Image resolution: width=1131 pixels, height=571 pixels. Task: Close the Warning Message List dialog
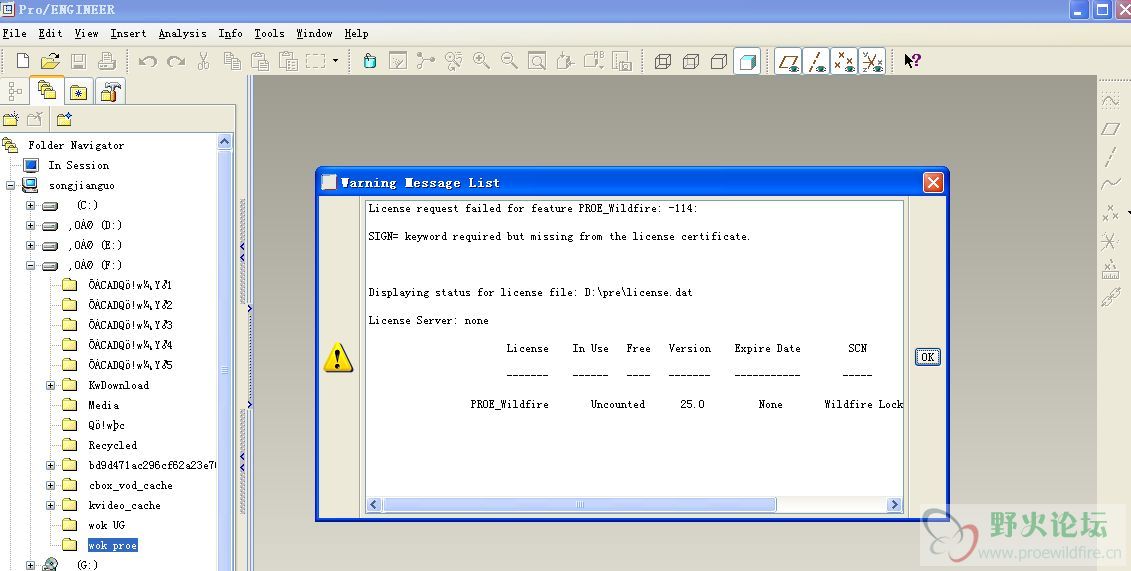933,182
